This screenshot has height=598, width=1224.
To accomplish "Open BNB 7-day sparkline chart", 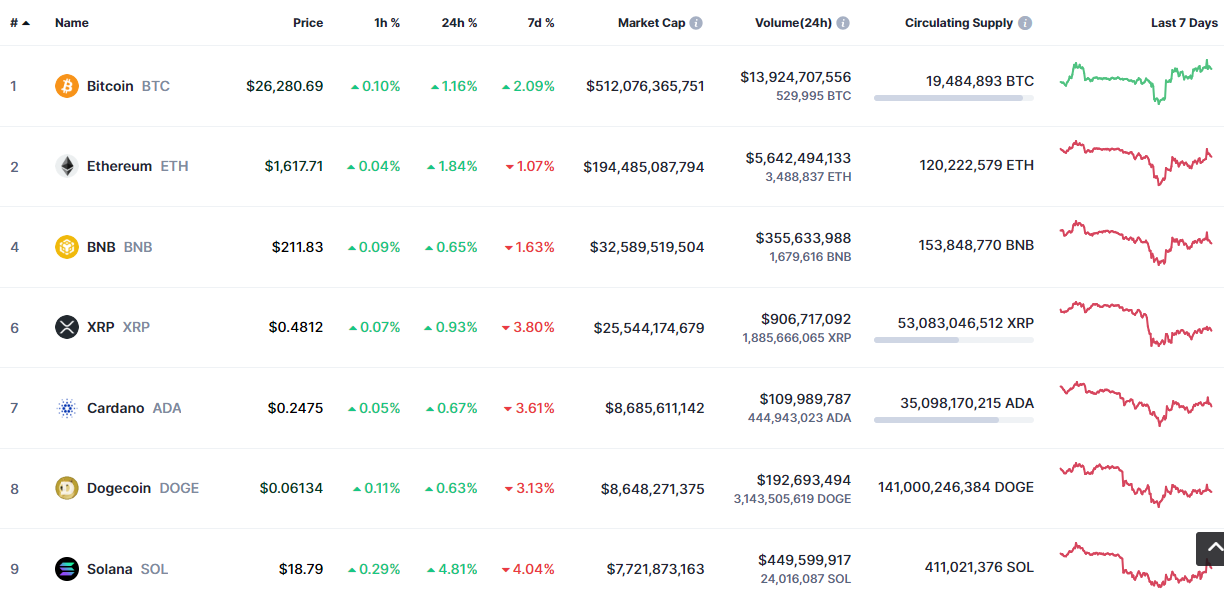I will (1136, 243).
